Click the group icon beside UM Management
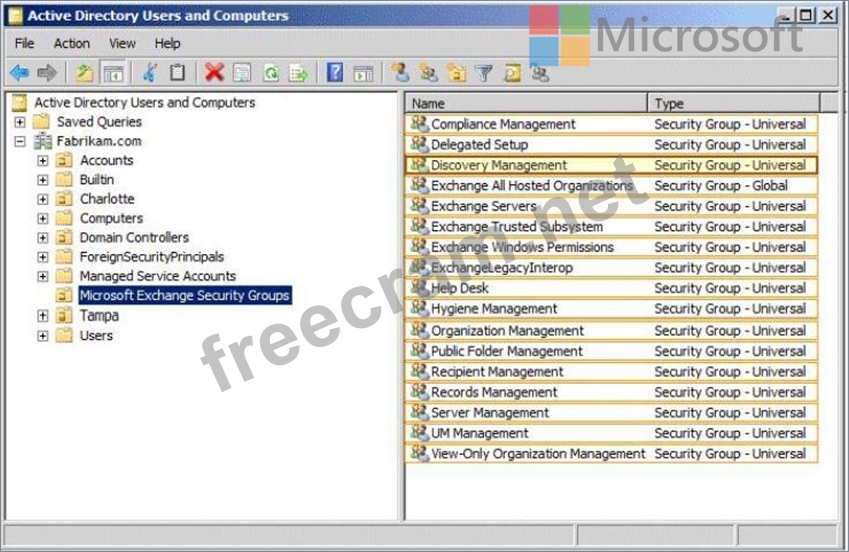This screenshot has width=849, height=552. 419,433
